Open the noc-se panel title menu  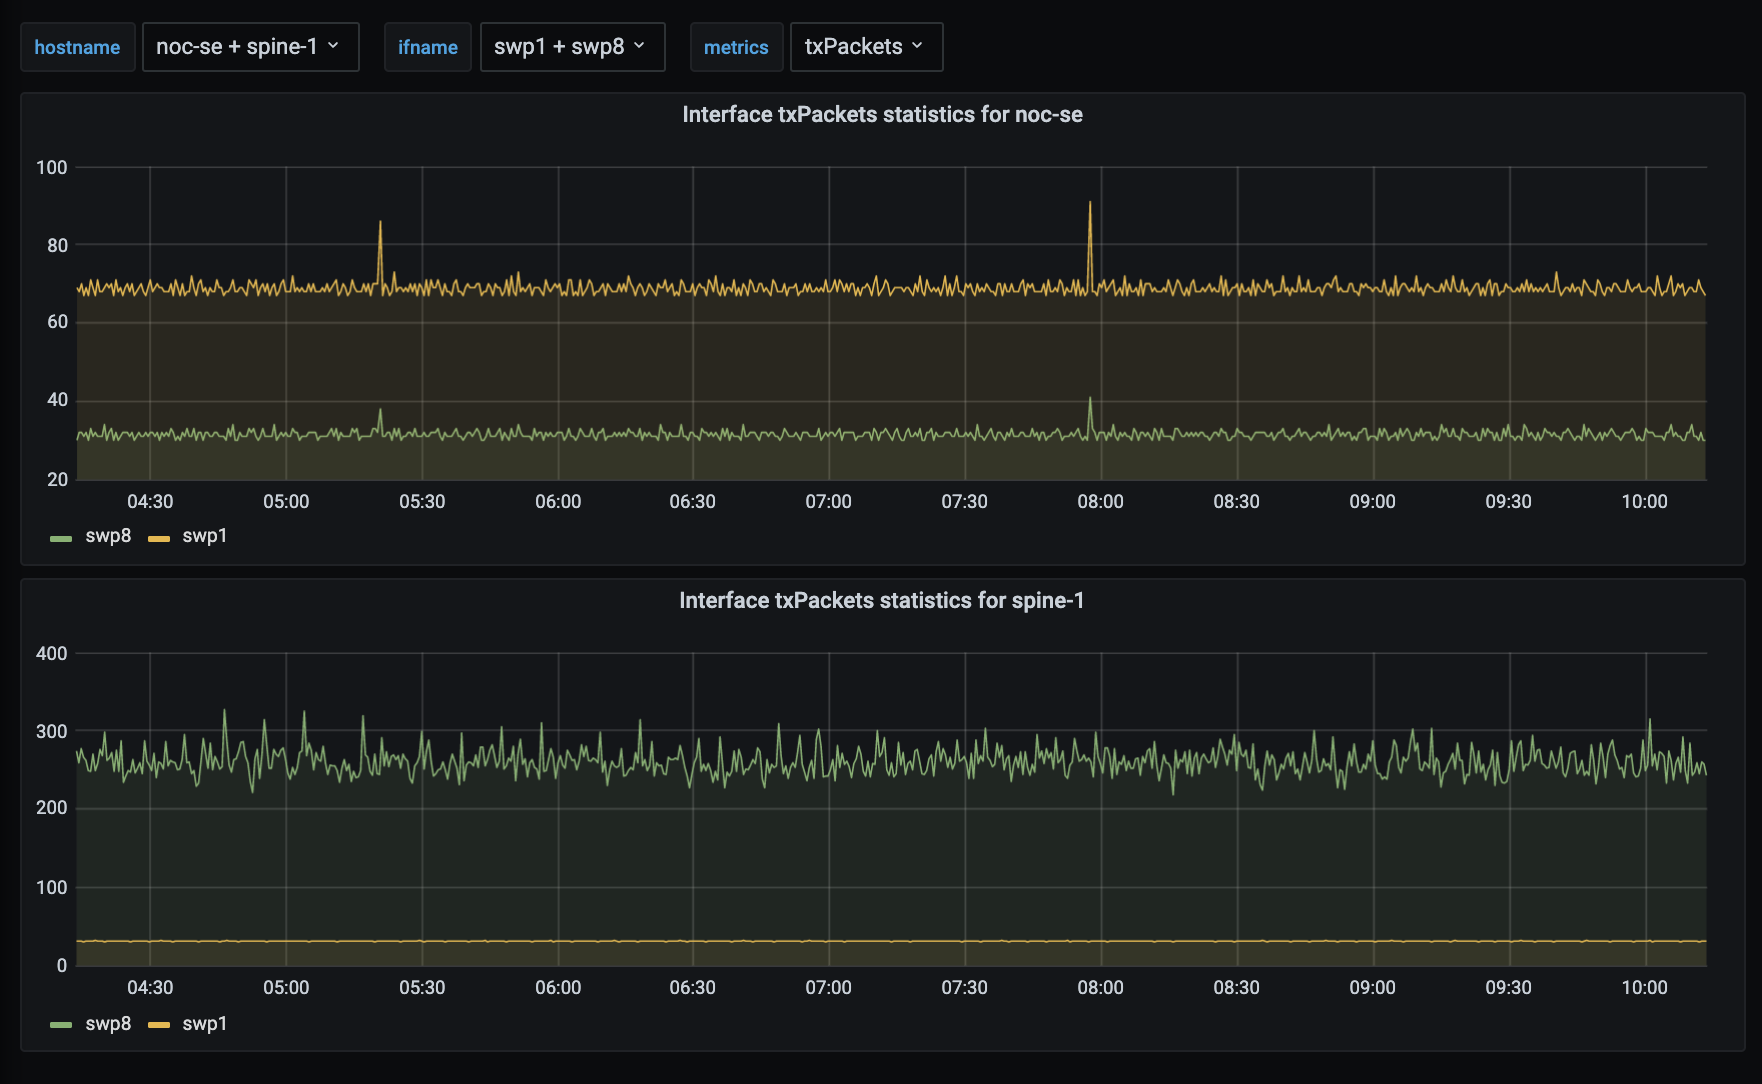[x=880, y=115]
